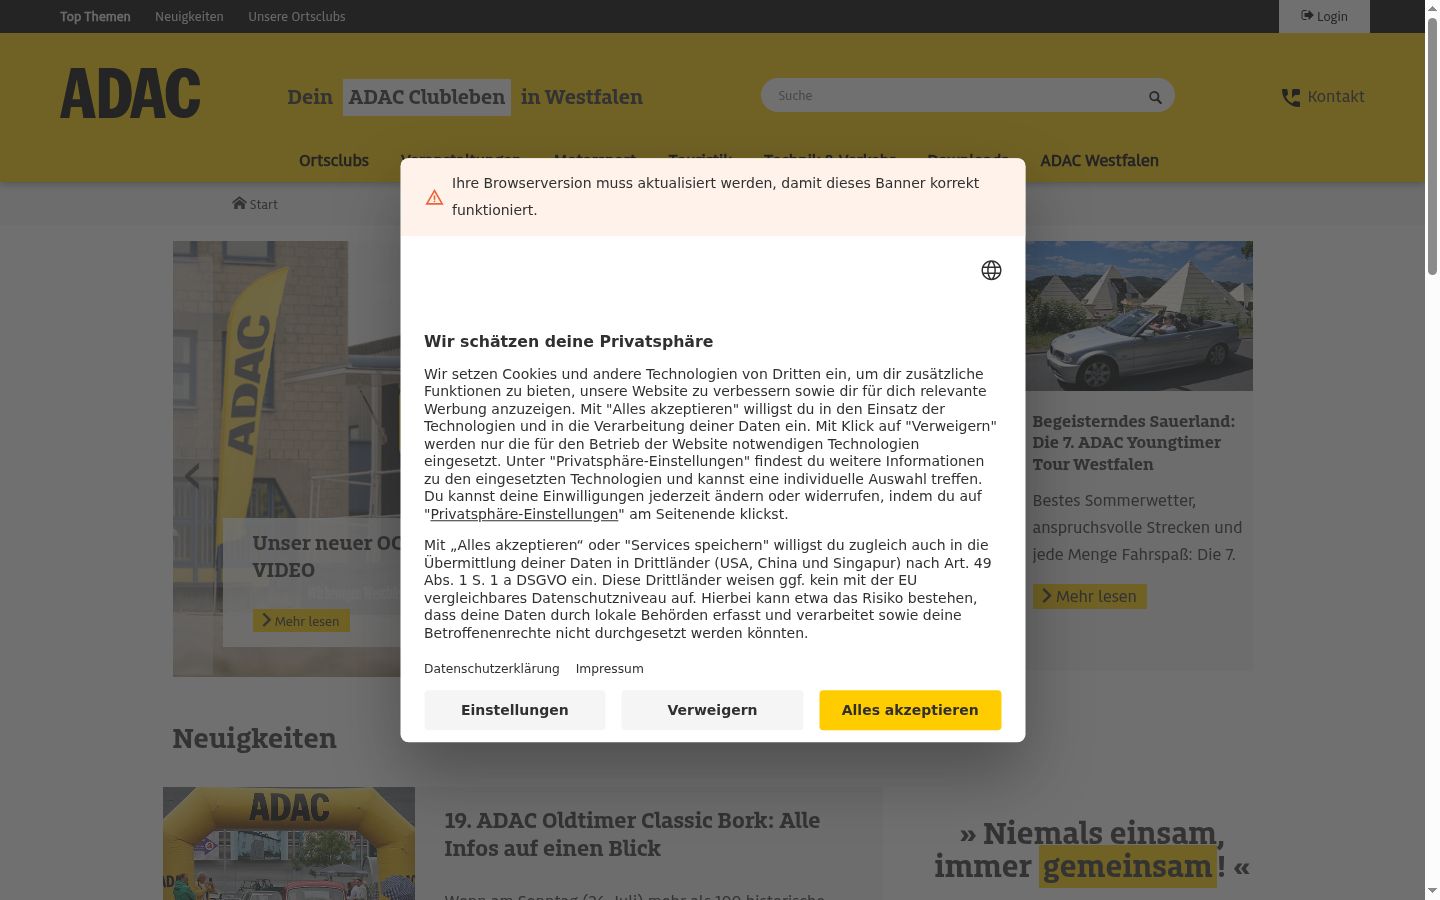This screenshot has width=1440, height=900.
Task: Open 19. ADAC Oldtimer Classic Bork headline
Action: point(632,834)
